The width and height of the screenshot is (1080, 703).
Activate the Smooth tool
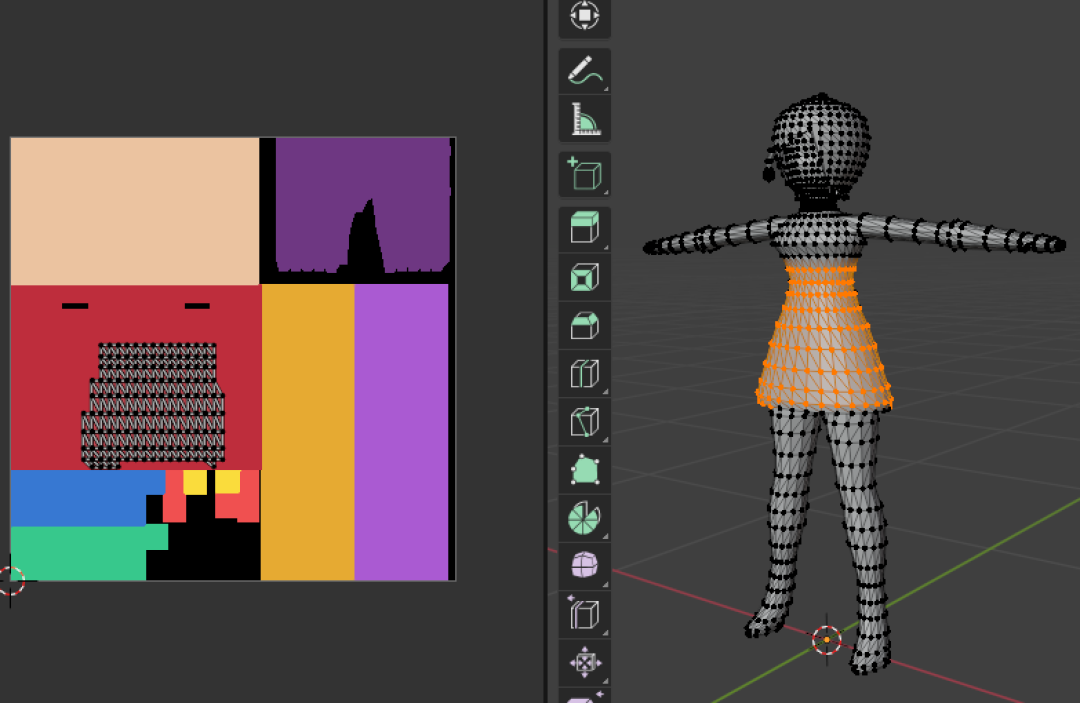coord(584,565)
